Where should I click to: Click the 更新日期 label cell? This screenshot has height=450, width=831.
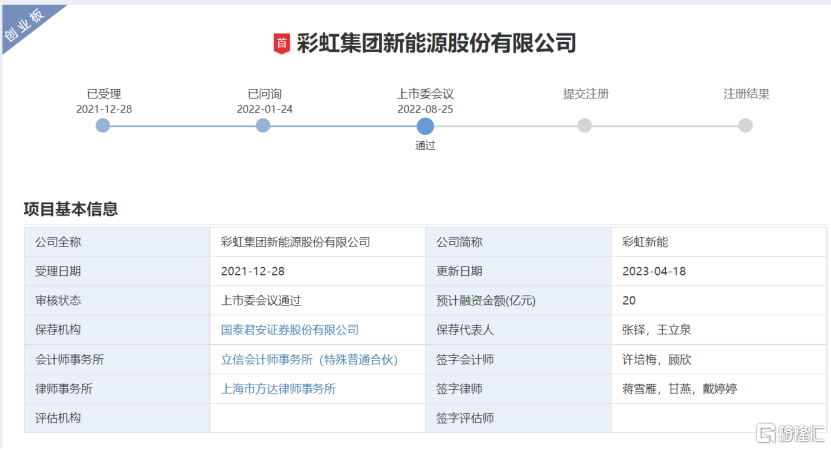tap(518, 271)
